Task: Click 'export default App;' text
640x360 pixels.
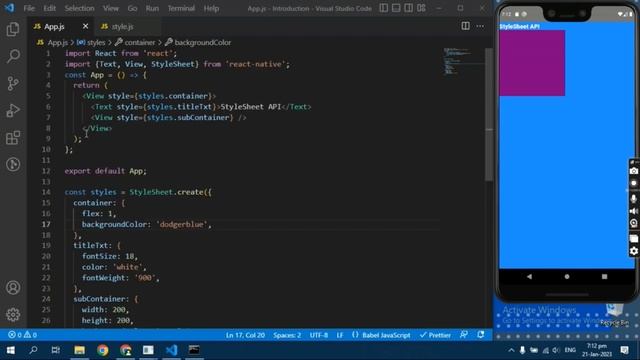Action: tap(105, 171)
